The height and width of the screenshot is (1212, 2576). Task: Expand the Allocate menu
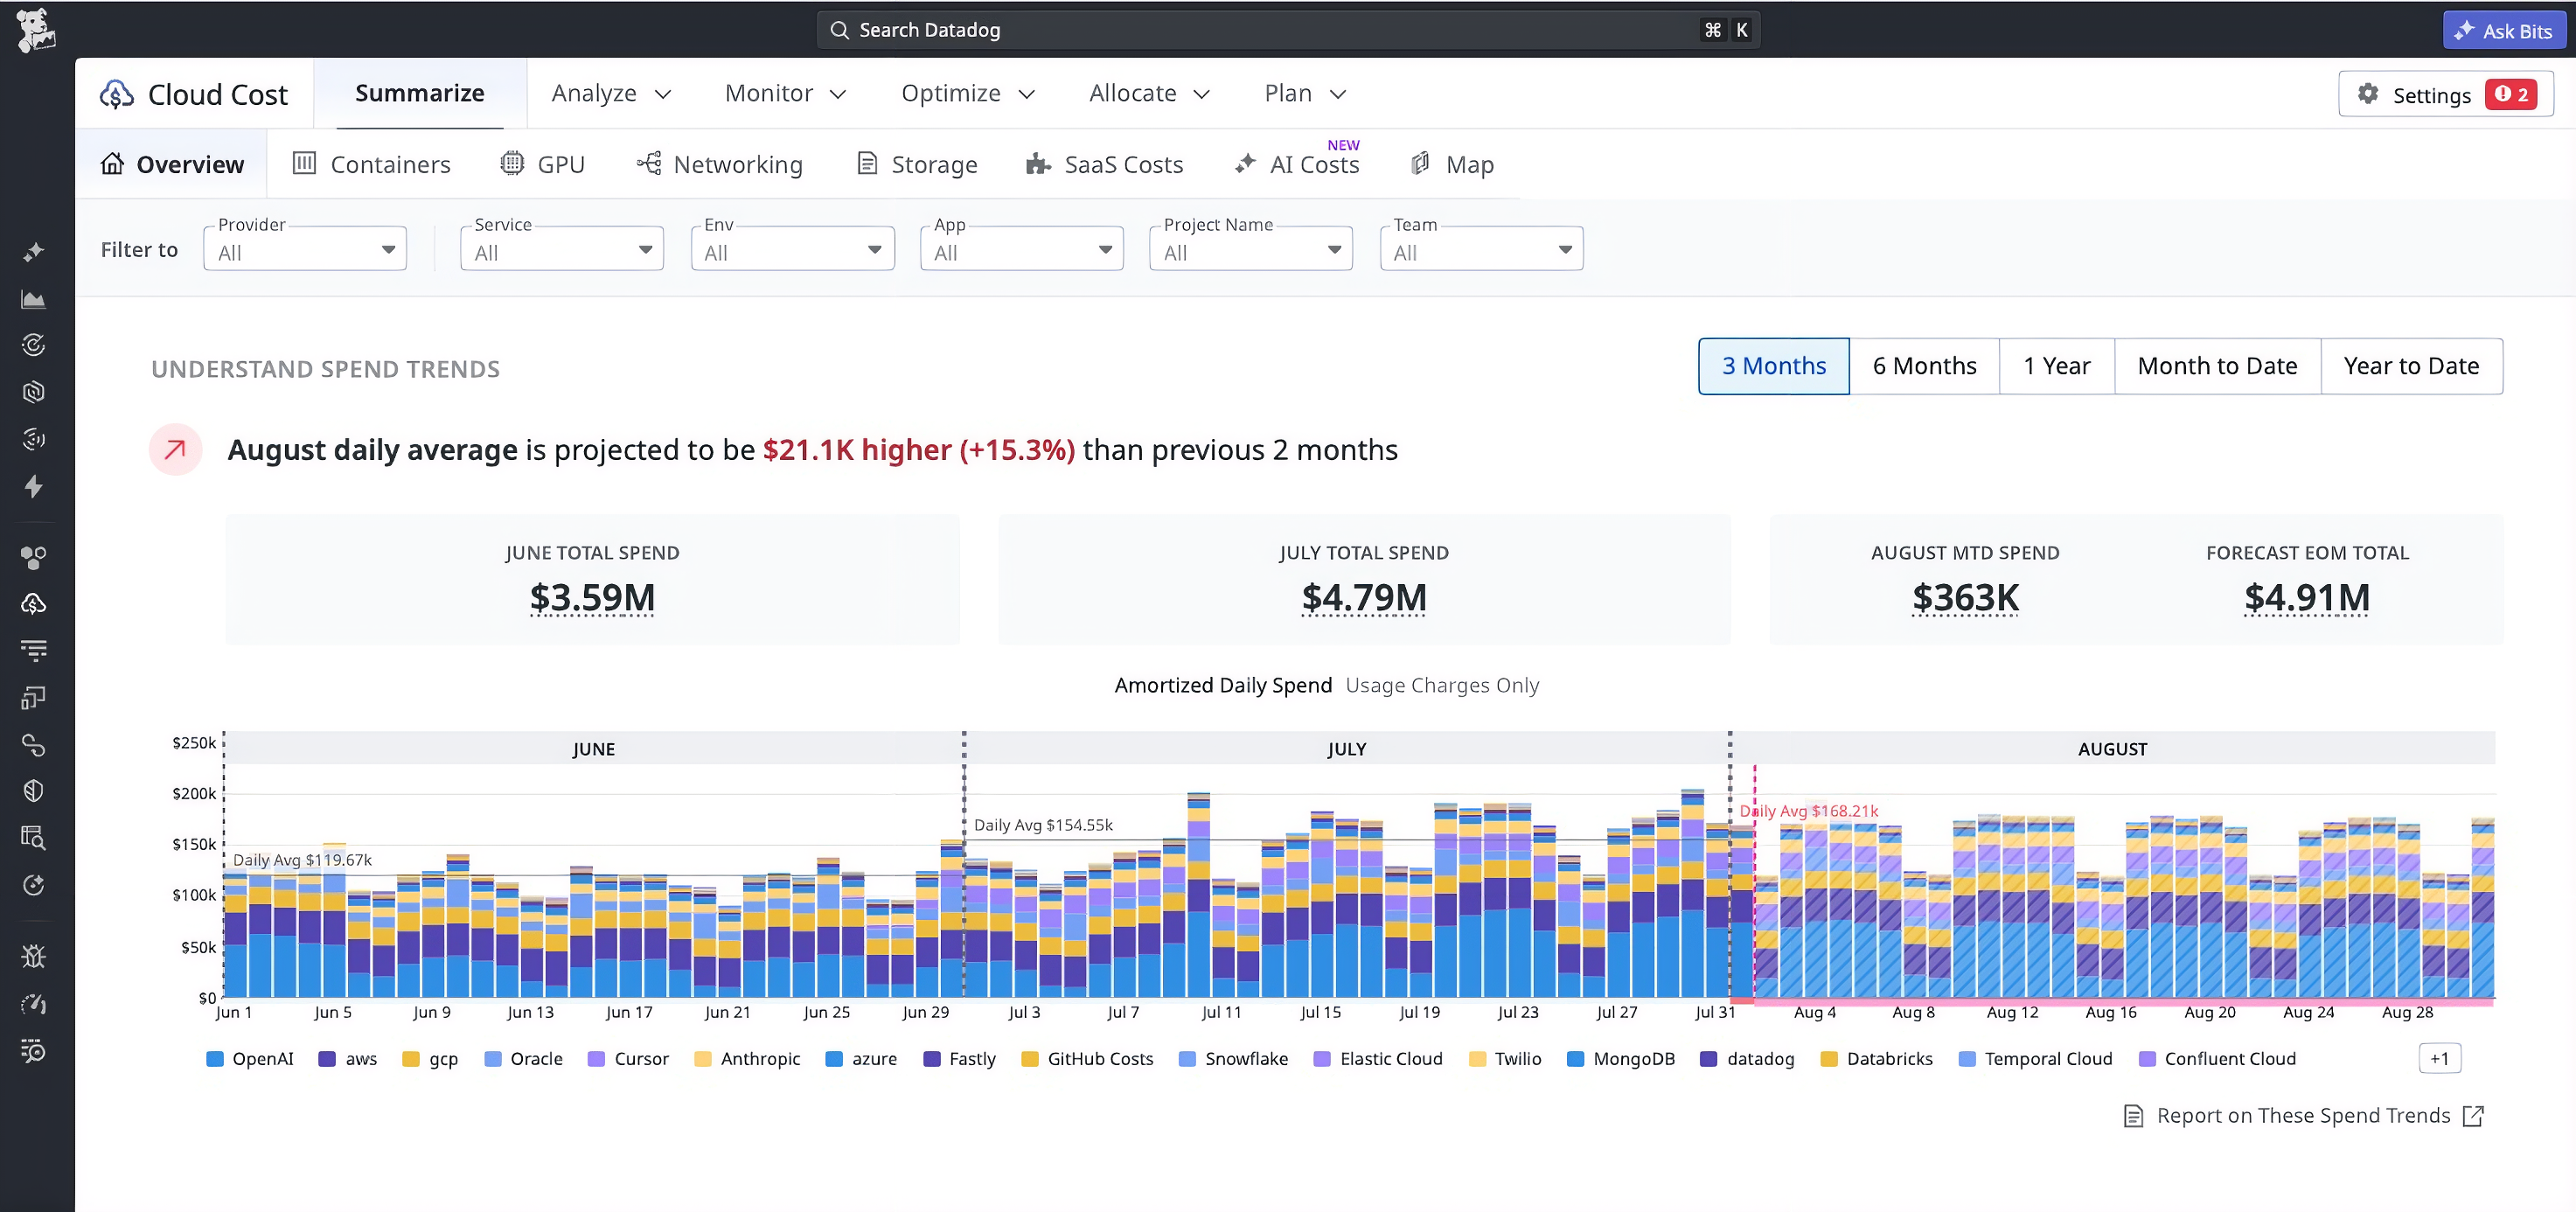click(1149, 93)
